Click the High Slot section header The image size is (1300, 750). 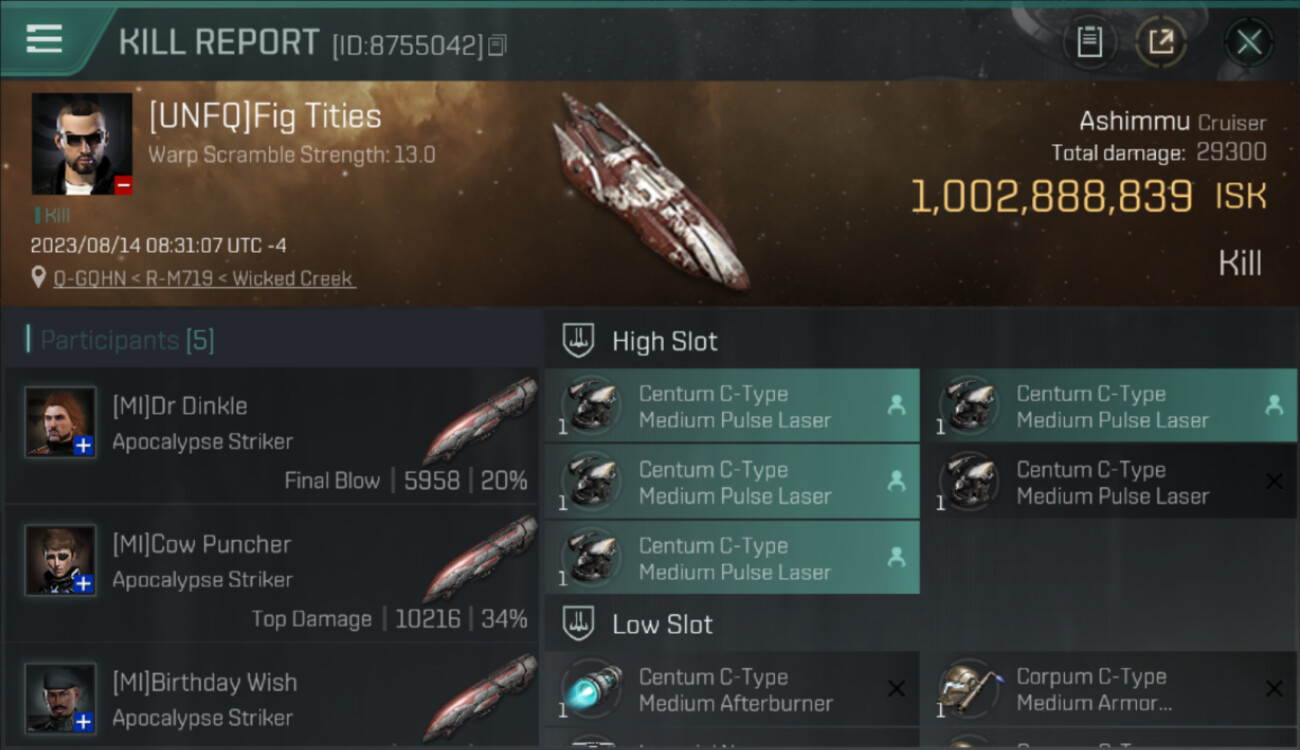click(664, 341)
